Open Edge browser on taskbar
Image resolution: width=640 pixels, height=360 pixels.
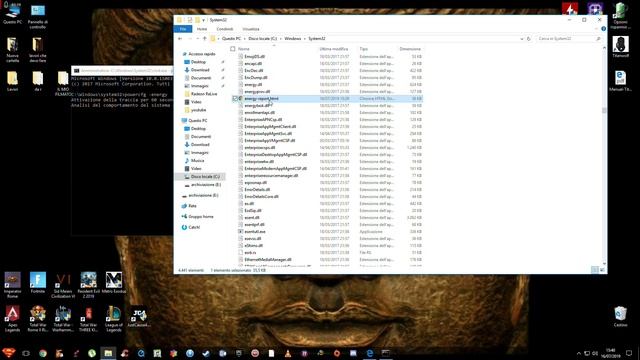[369, 353]
